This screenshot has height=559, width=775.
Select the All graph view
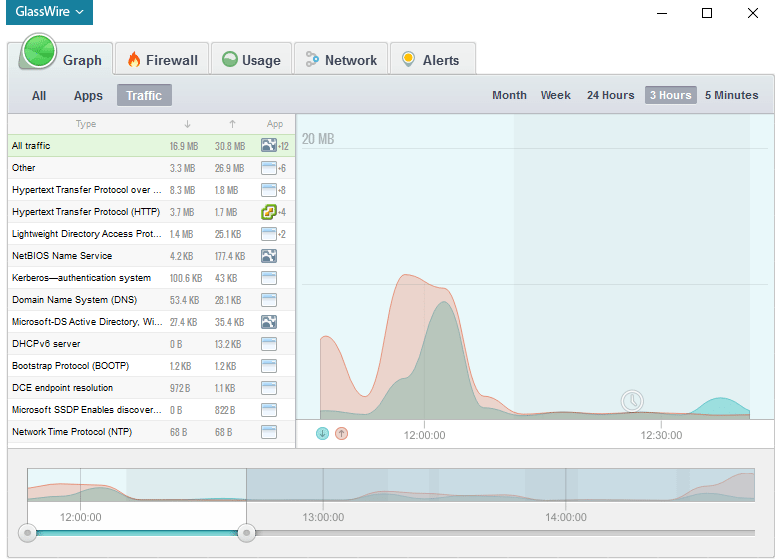[39, 95]
